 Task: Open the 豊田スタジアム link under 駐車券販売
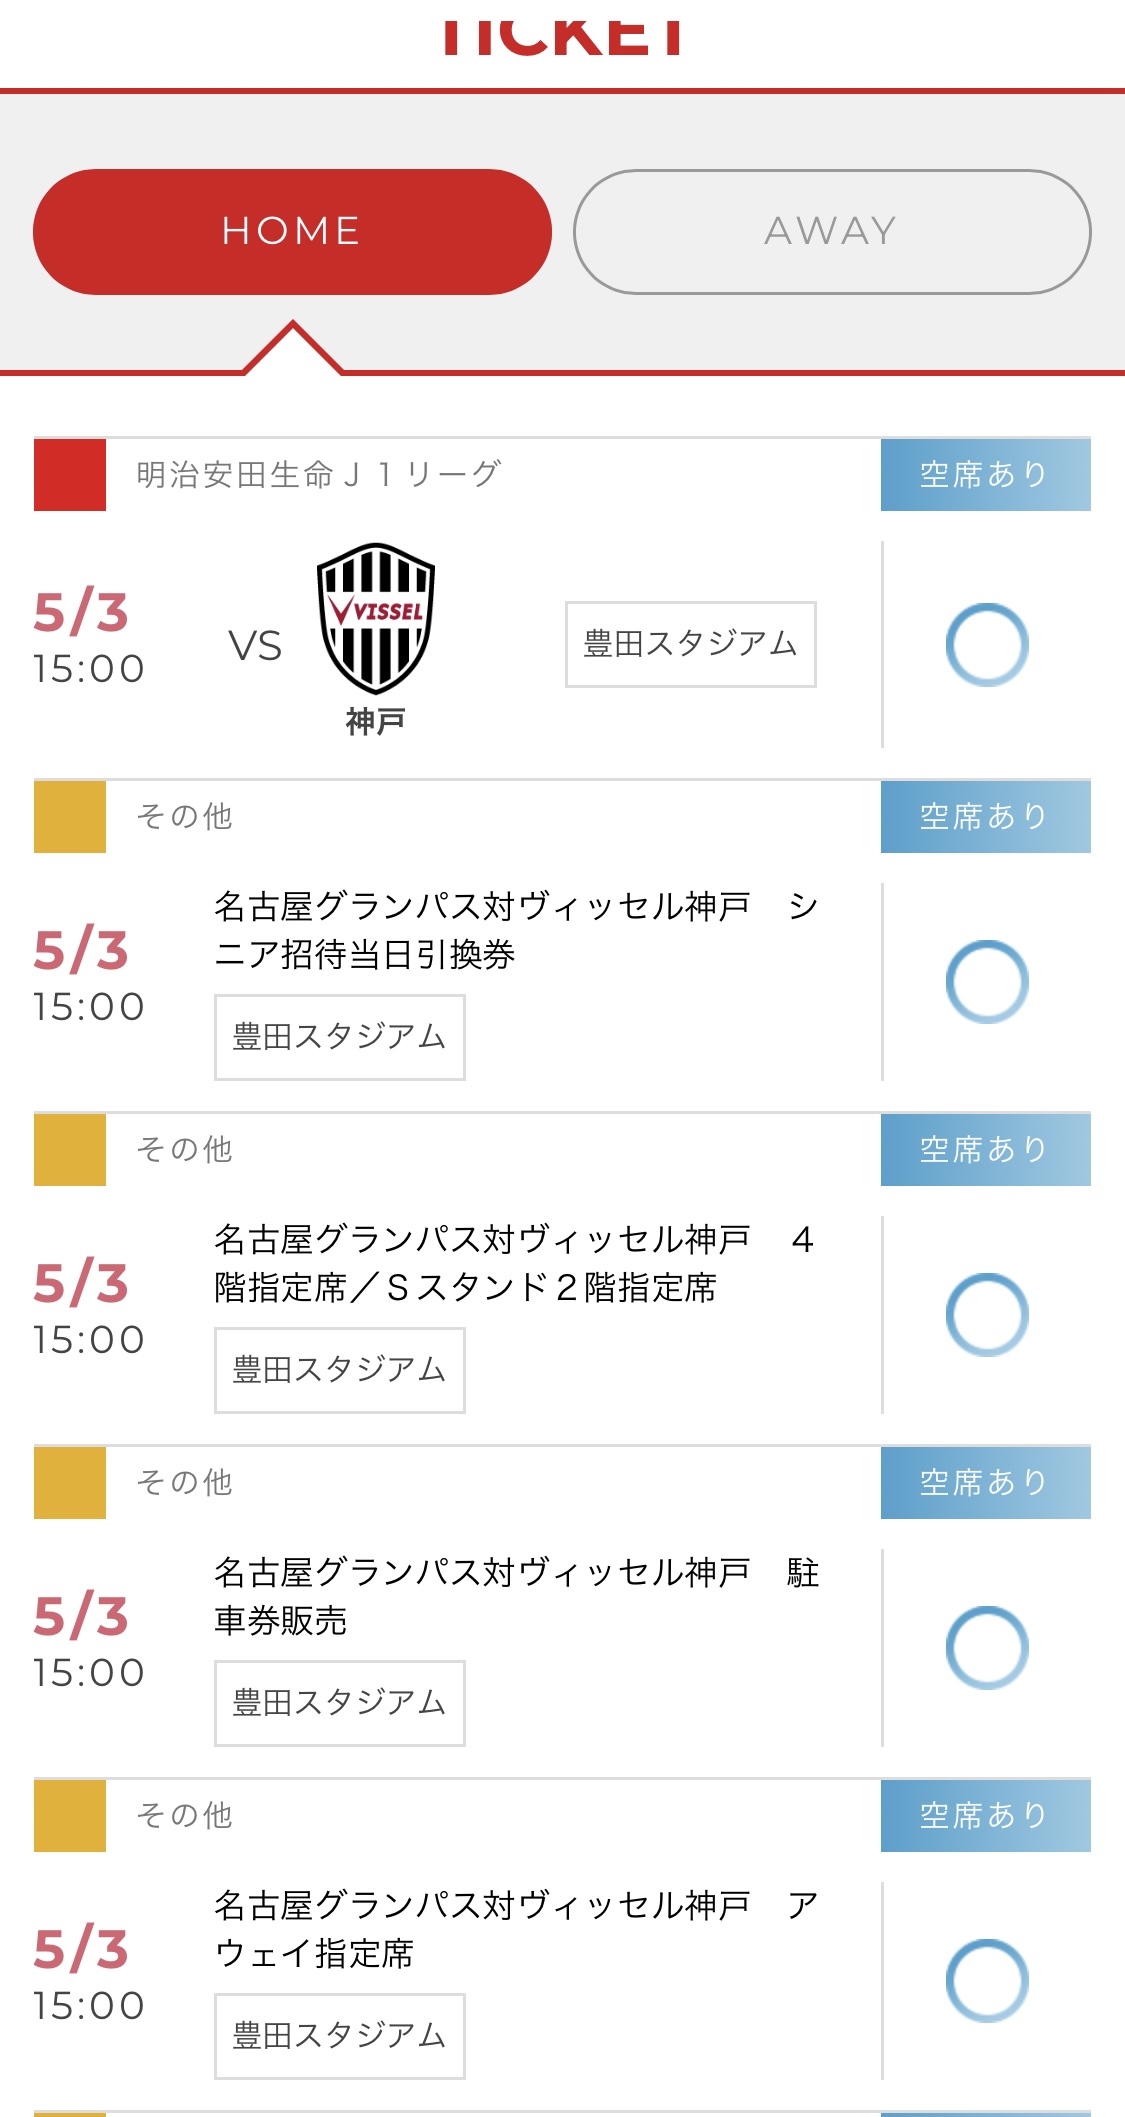point(339,1703)
